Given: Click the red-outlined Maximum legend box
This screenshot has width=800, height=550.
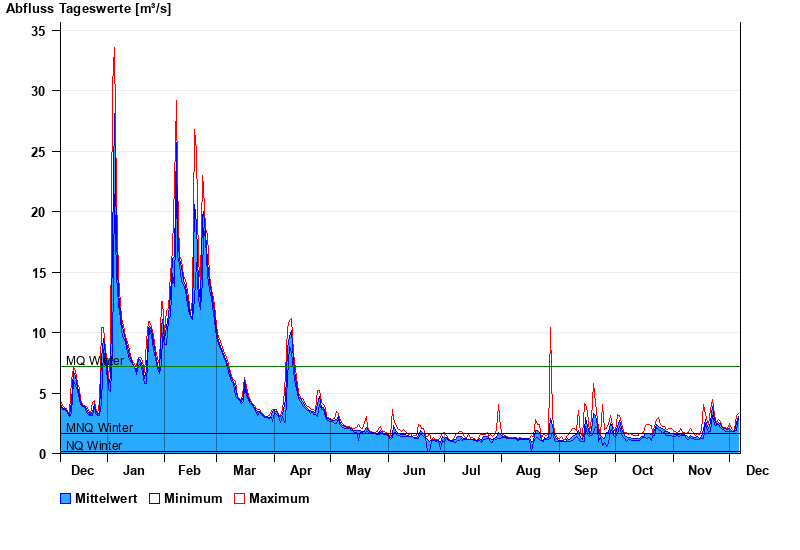Looking at the screenshot, I should click(239, 498).
